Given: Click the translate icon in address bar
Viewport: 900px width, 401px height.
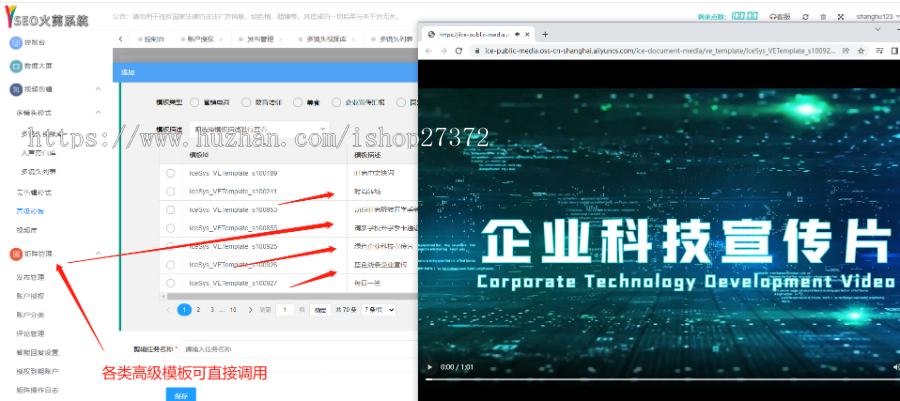Looking at the screenshot, I should pyautogui.click(x=846, y=50).
